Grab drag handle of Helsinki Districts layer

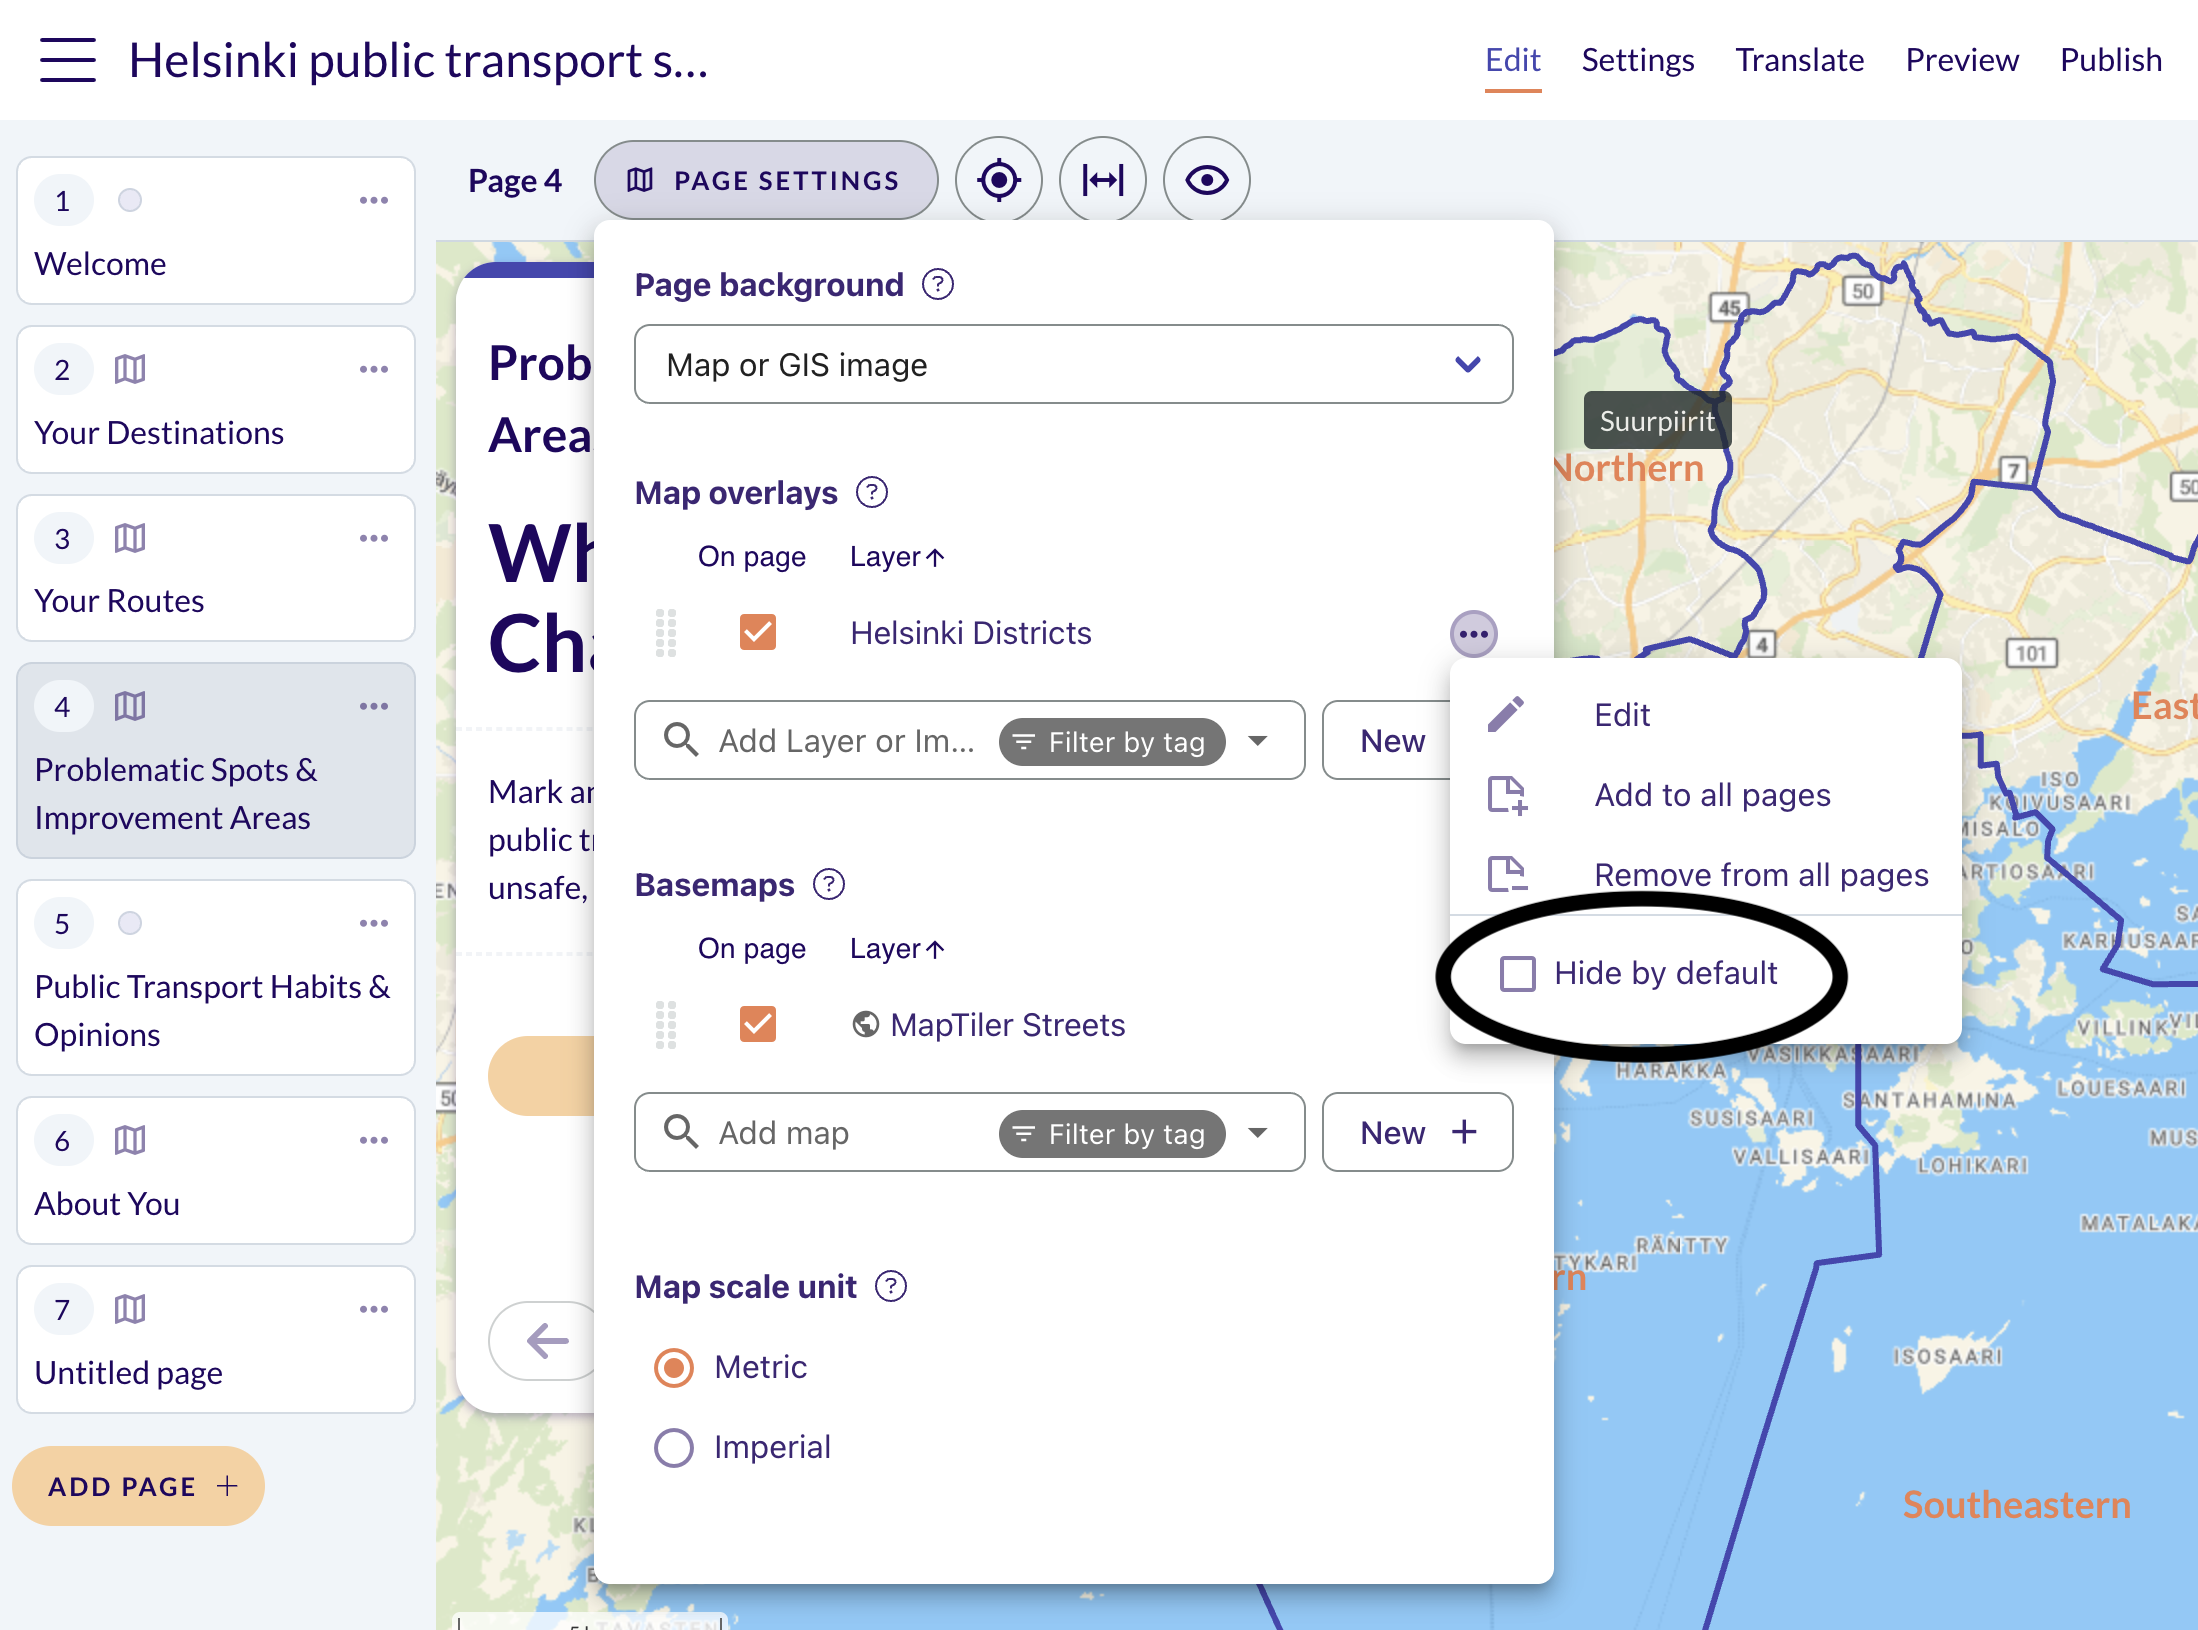pos(666,633)
